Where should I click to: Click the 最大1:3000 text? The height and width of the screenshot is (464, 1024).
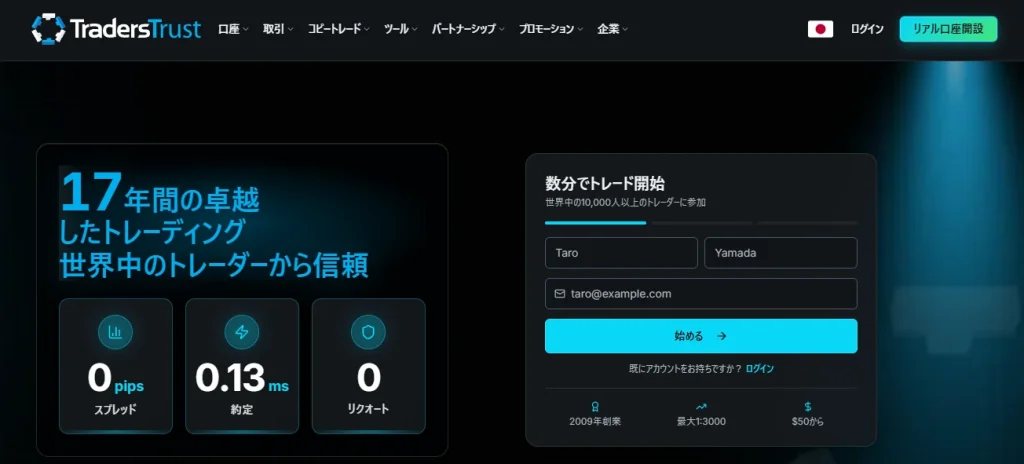(701, 422)
